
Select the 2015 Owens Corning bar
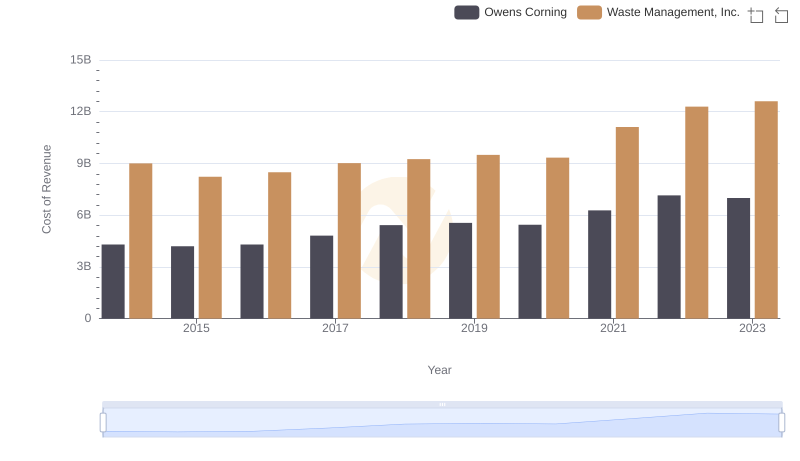click(182, 282)
